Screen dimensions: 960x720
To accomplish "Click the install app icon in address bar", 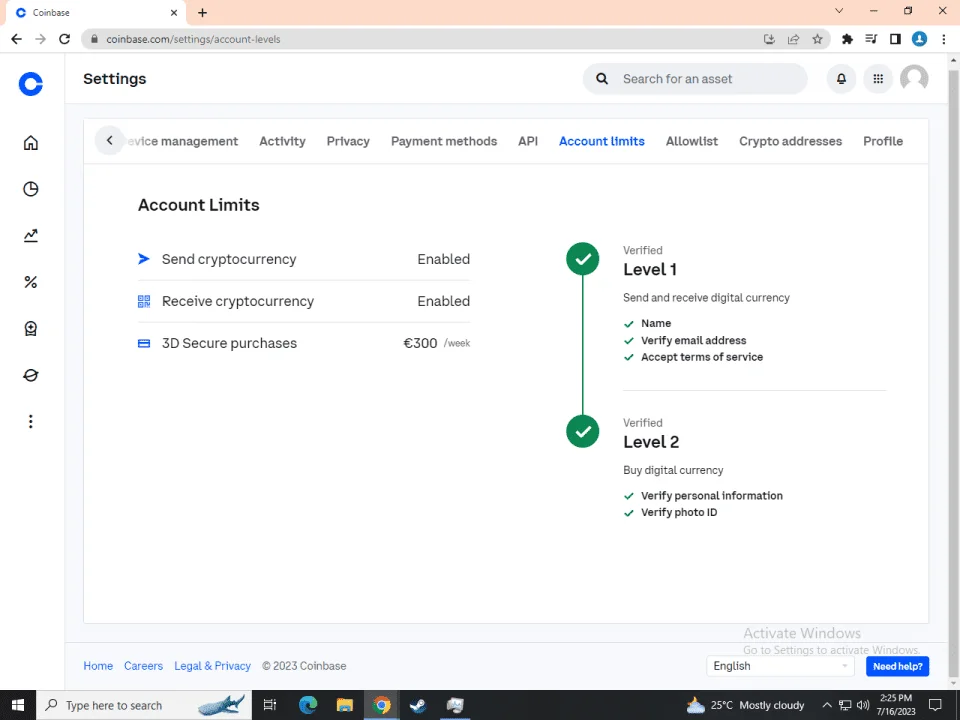I will [x=770, y=39].
